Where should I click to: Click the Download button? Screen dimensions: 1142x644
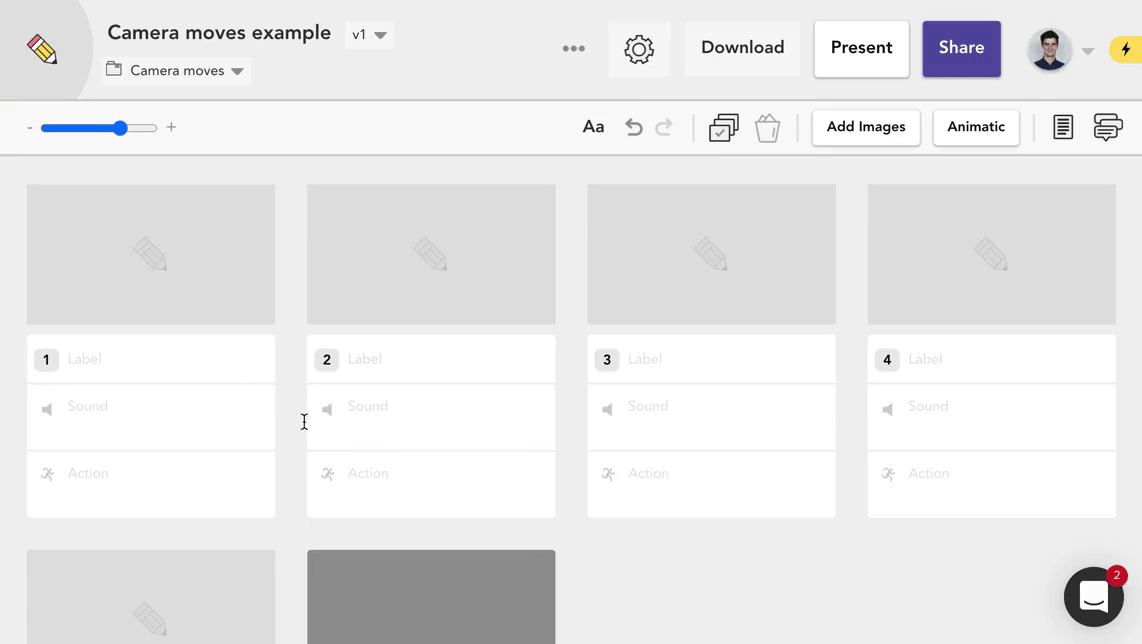[x=742, y=48]
